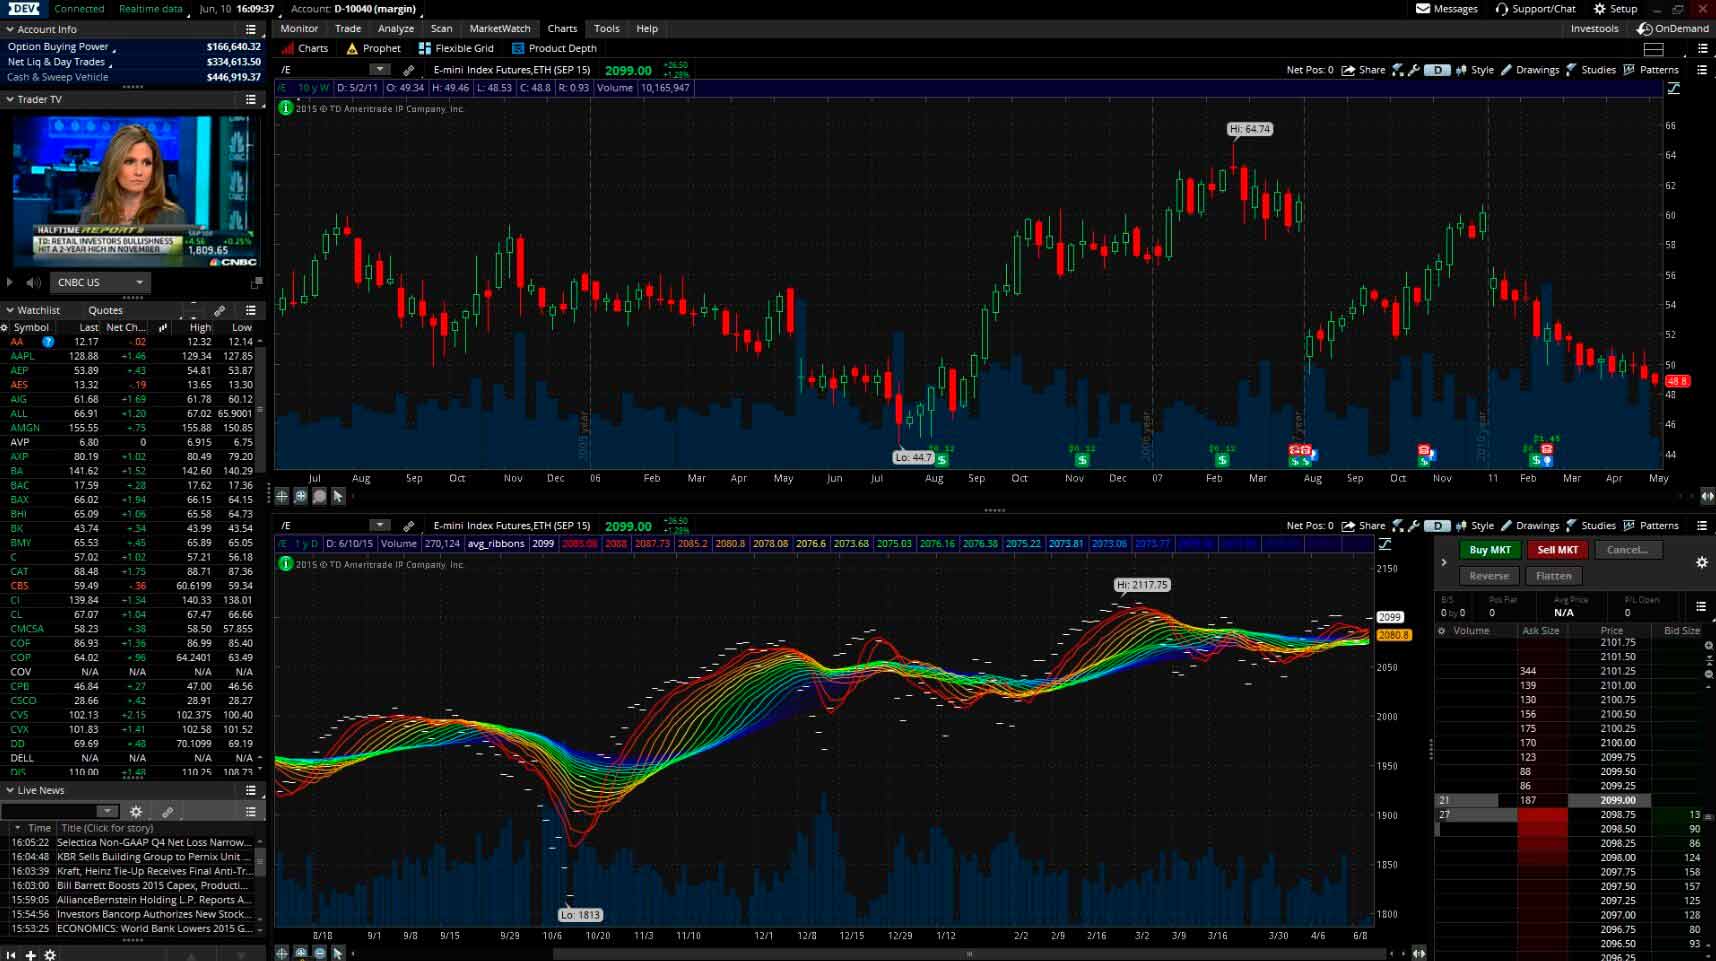Select the highlighted 2099.00 price row in ladder
The height and width of the screenshot is (961, 1716).
click(x=1611, y=800)
